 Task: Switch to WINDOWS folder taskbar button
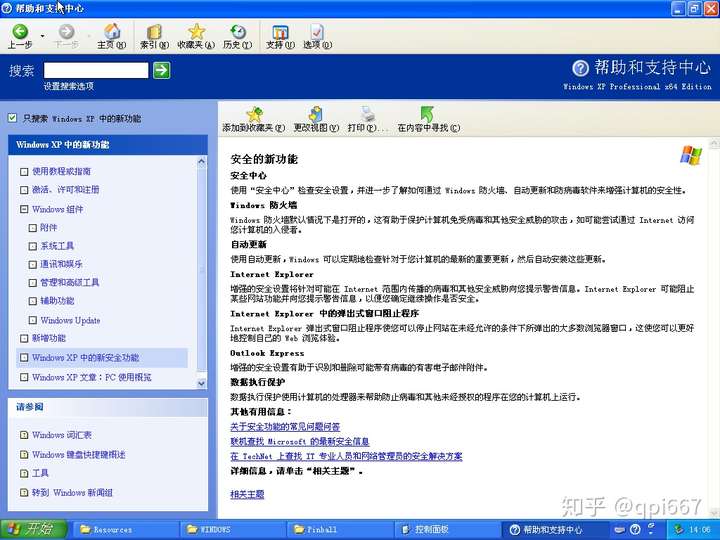231,529
